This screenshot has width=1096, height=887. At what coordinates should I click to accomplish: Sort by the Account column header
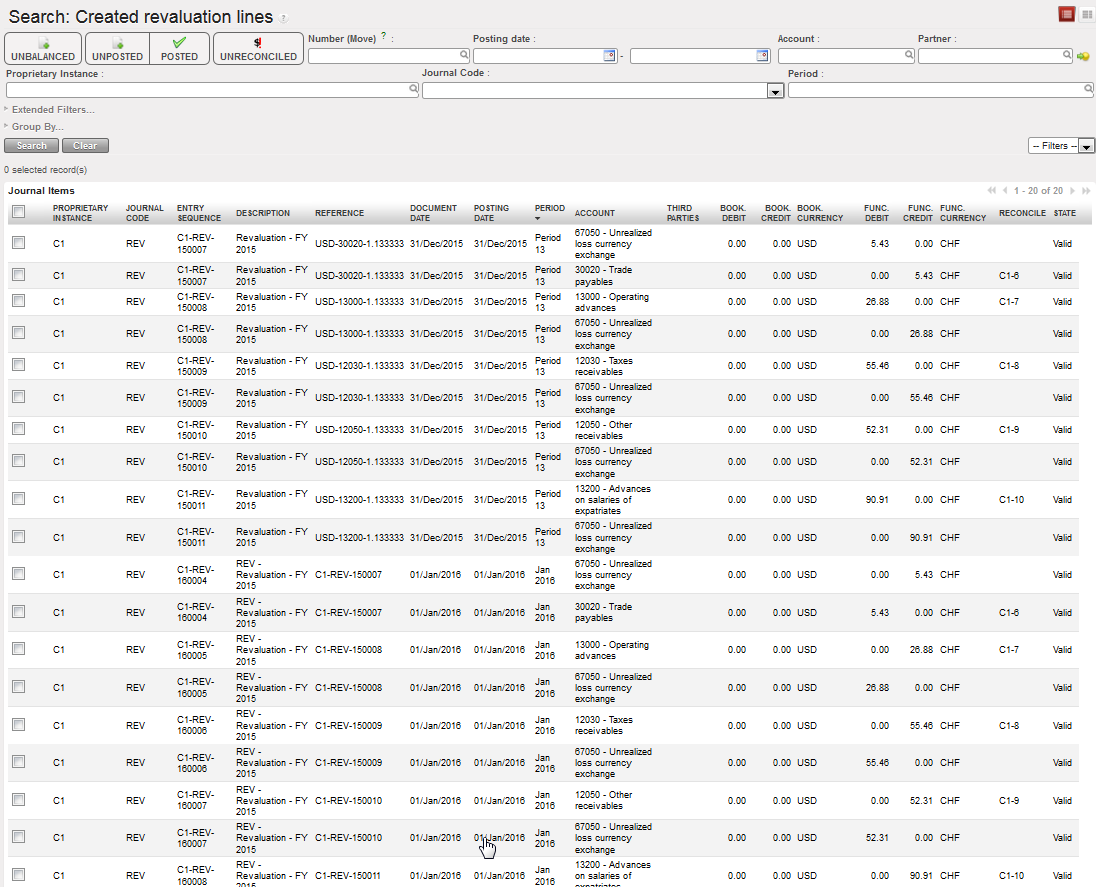coord(594,213)
